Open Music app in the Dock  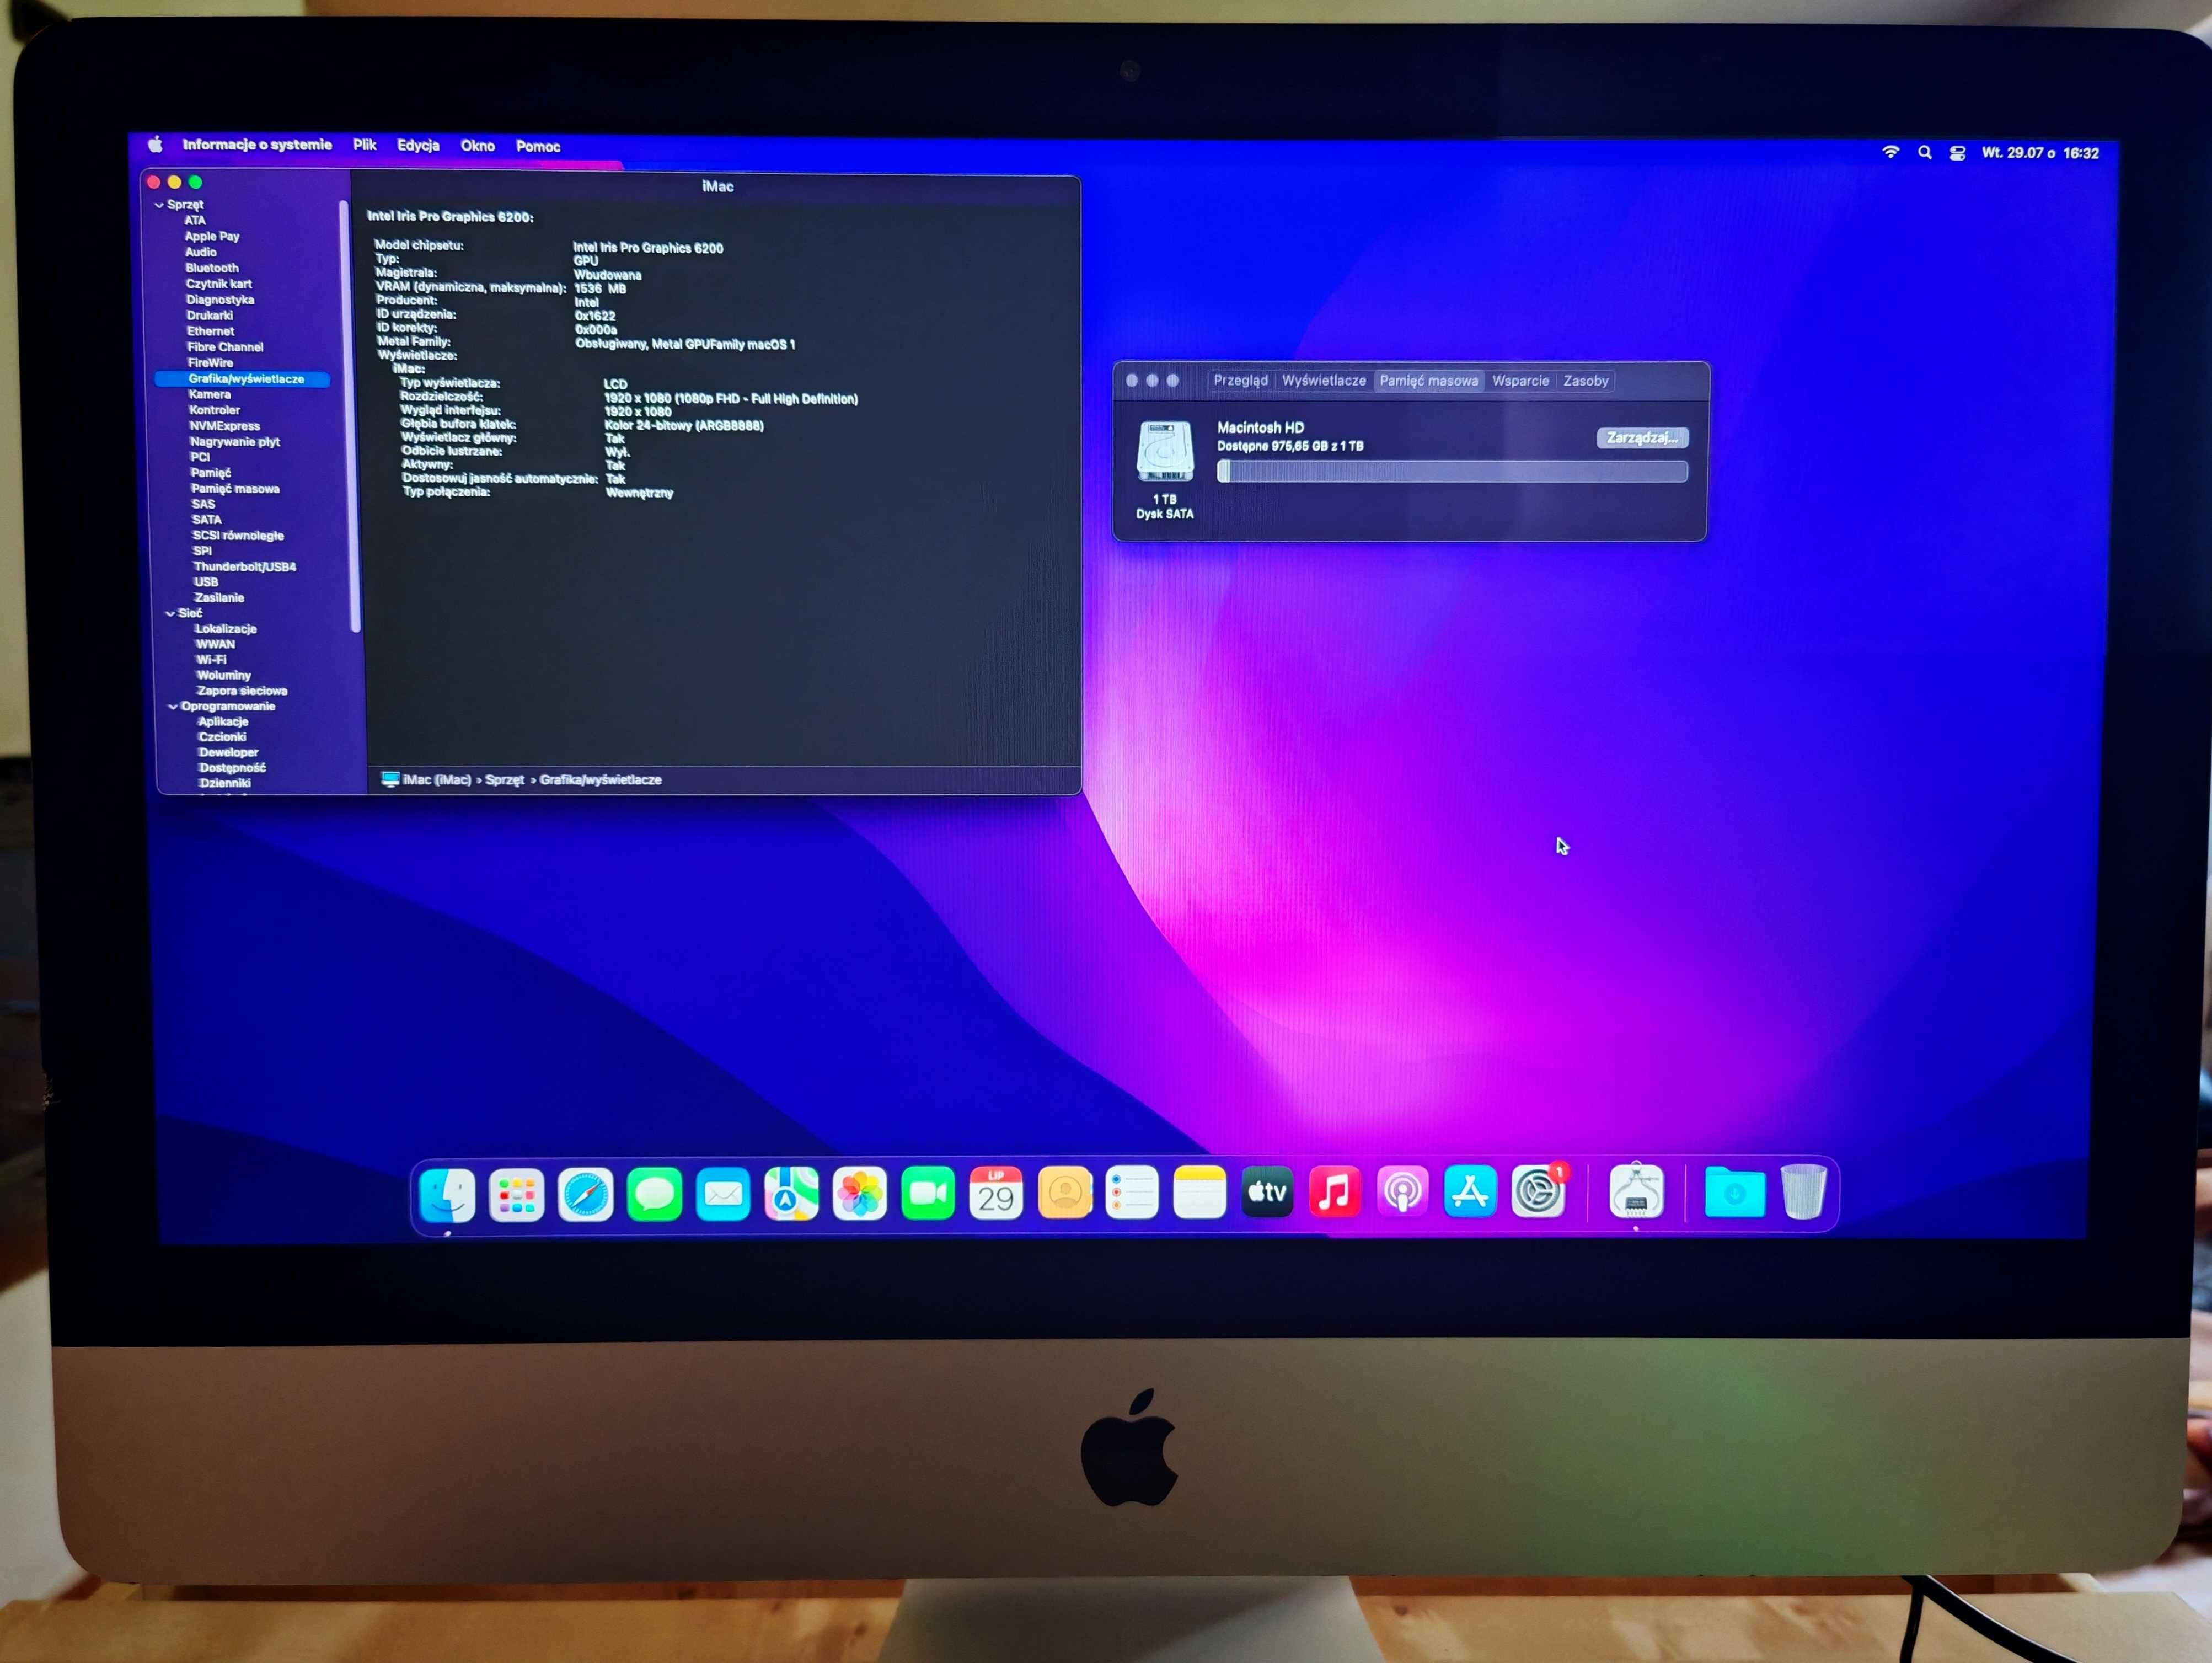click(1335, 1192)
